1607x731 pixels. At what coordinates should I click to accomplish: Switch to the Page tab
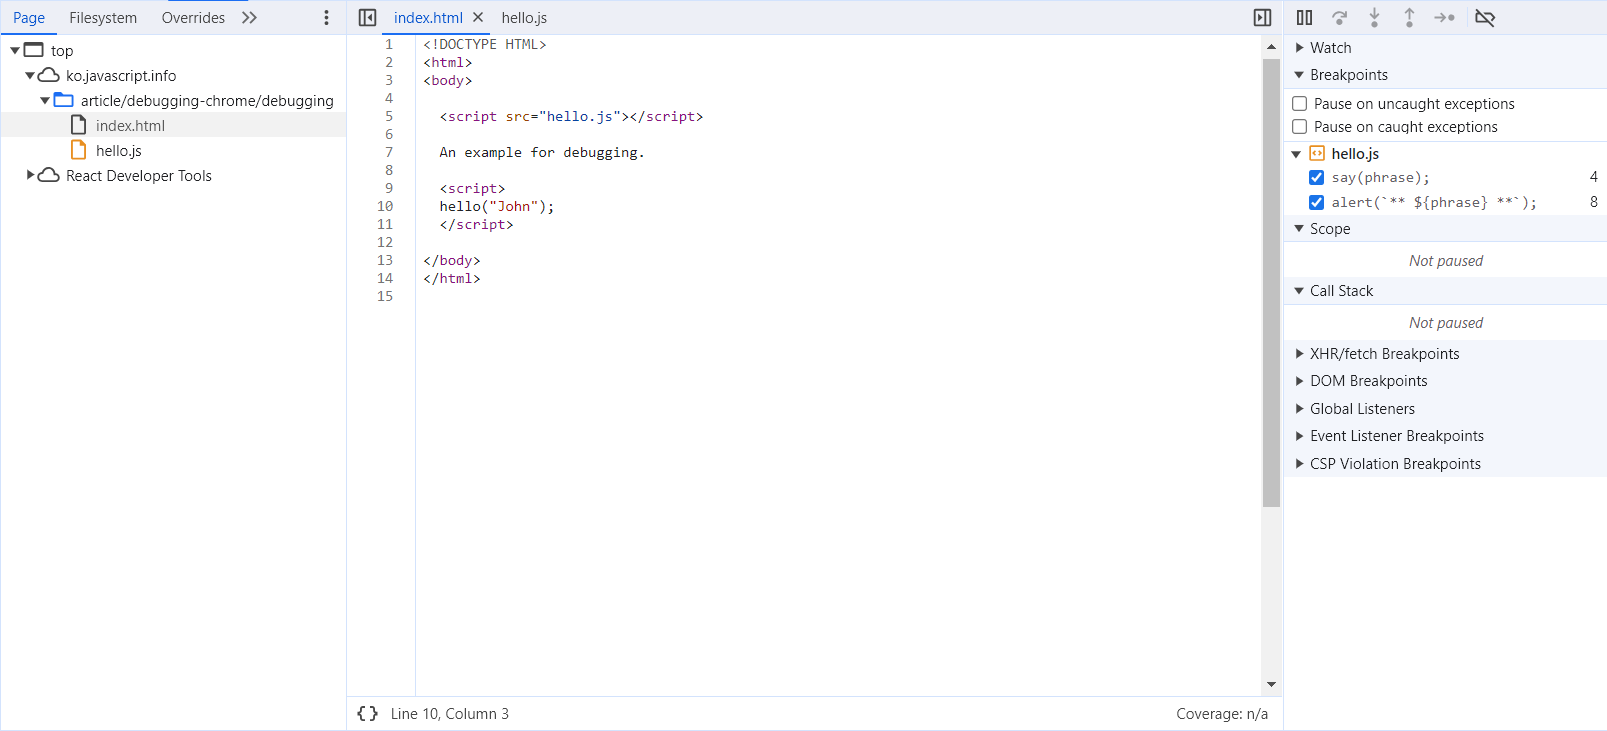pyautogui.click(x=29, y=18)
